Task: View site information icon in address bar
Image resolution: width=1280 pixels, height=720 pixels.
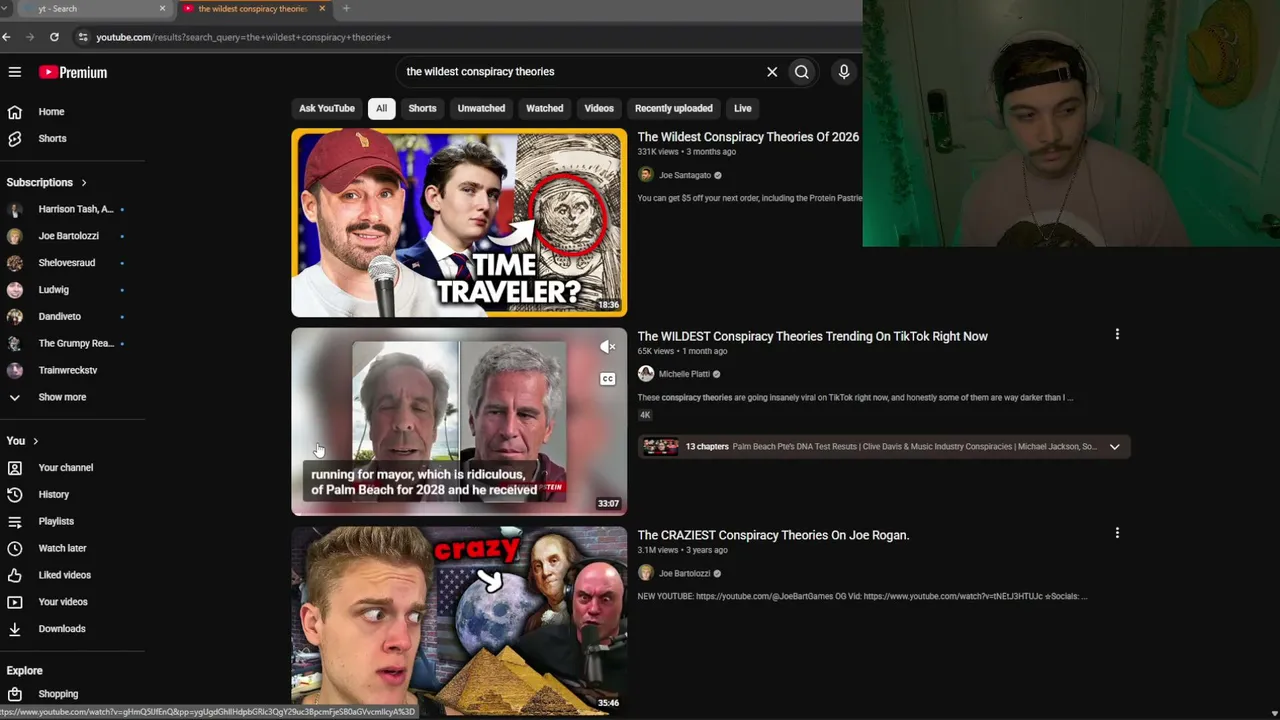Action: click(x=83, y=37)
